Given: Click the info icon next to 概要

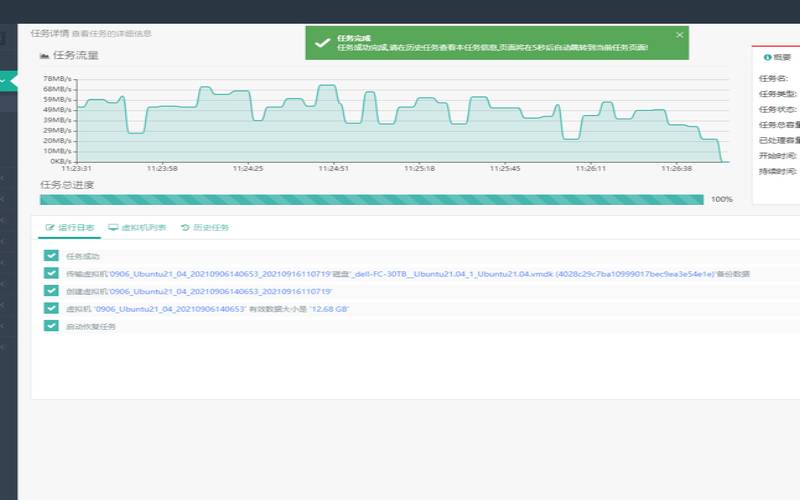Looking at the screenshot, I should click(767, 57).
